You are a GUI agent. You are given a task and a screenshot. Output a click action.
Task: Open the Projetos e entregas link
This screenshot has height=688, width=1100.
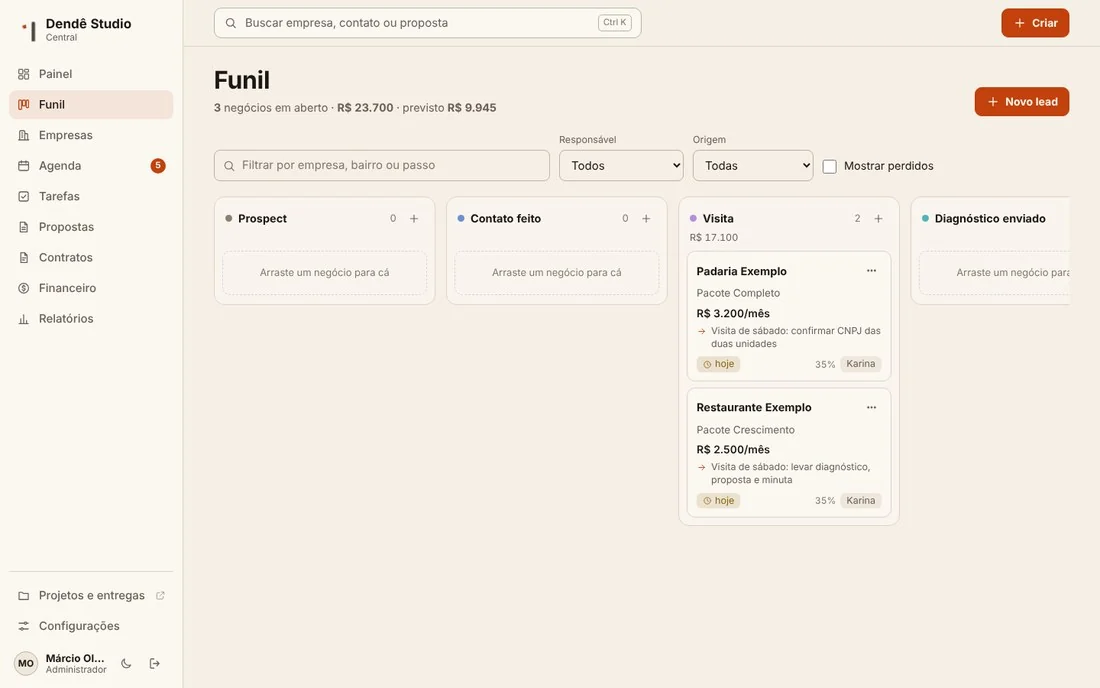coord(91,595)
